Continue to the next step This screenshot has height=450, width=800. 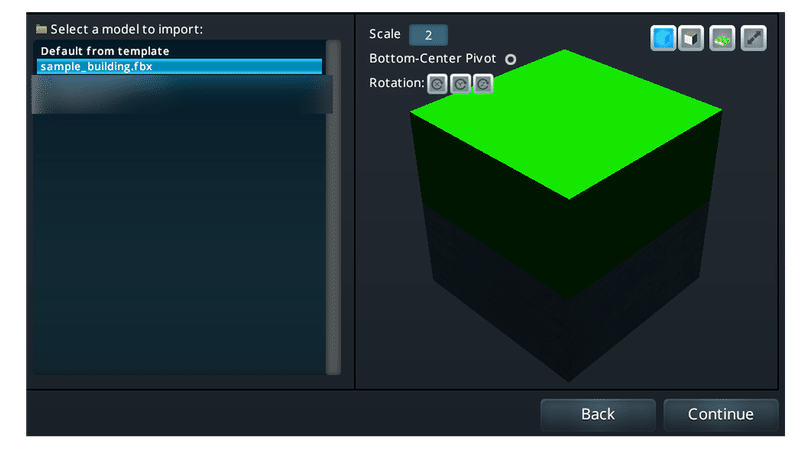720,414
